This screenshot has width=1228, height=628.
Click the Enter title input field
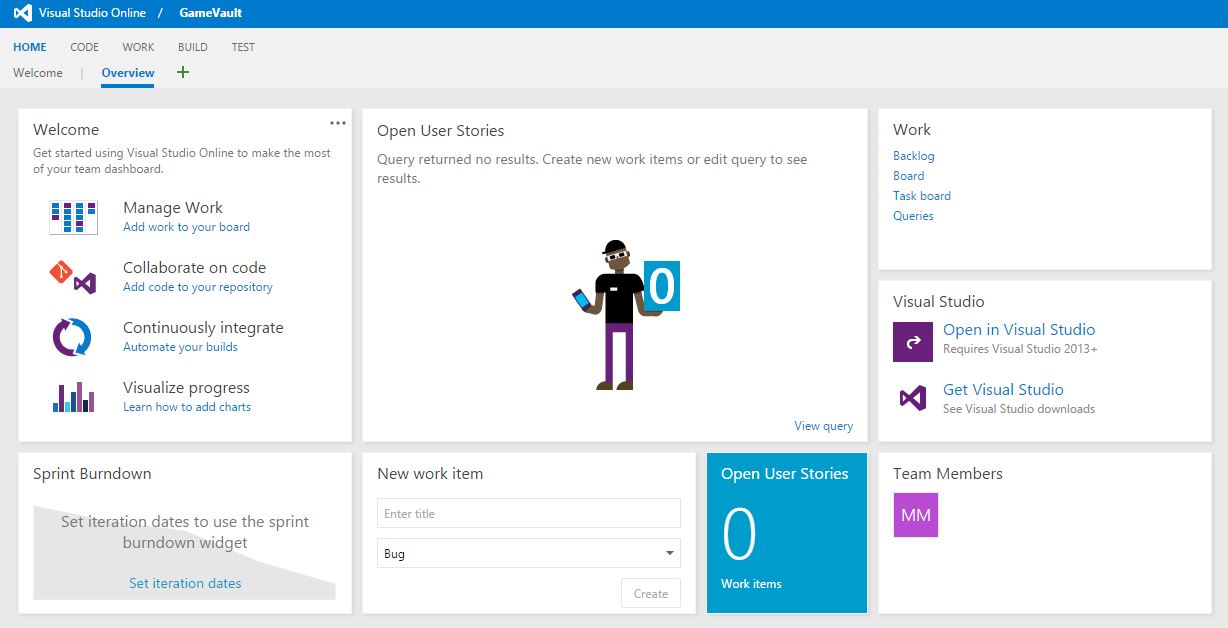click(x=528, y=513)
